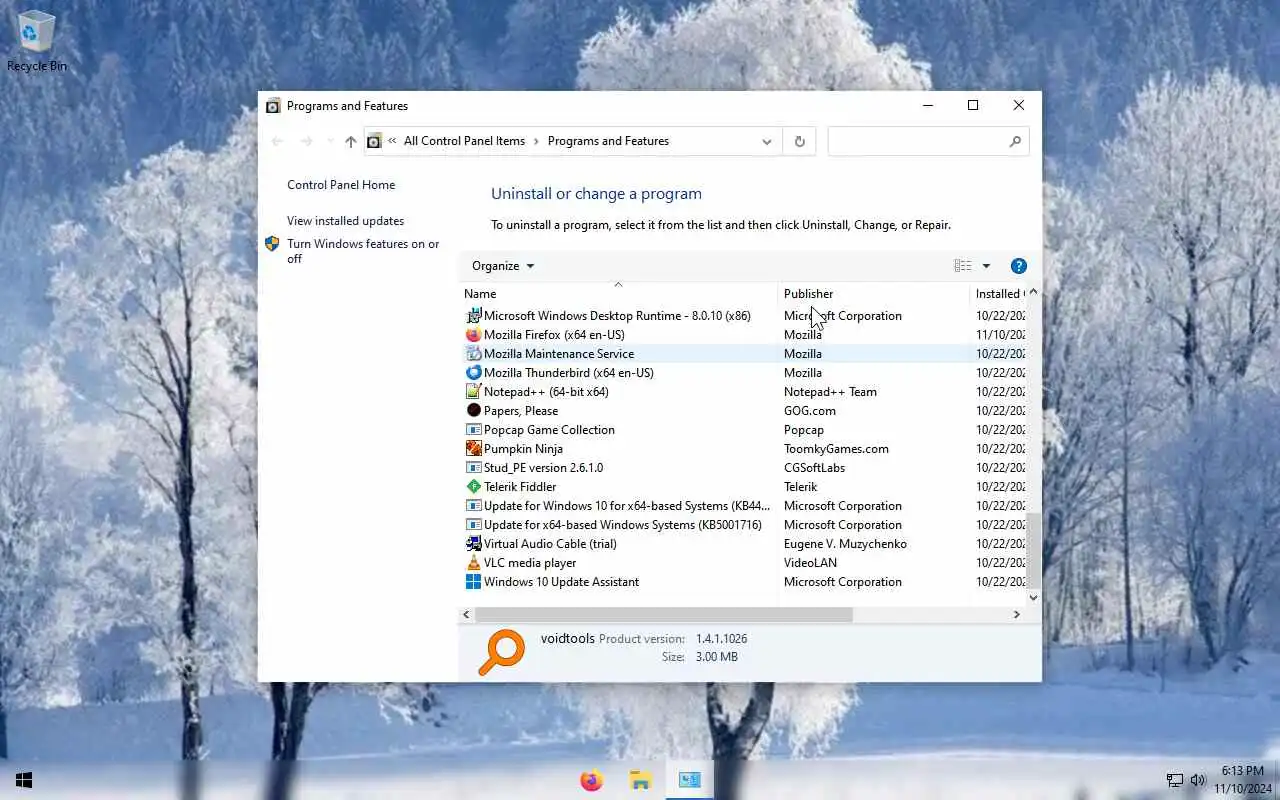Click the network tray icon
This screenshot has height=800, width=1280.
[x=1175, y=780]
